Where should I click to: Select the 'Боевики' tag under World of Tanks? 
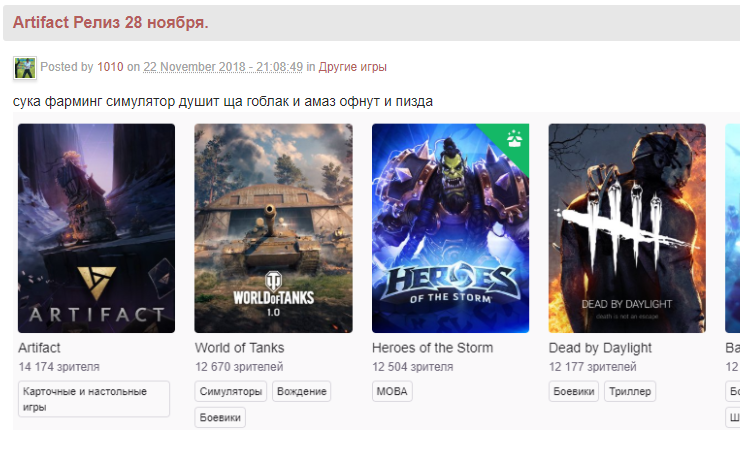click(x=220, y=417)
